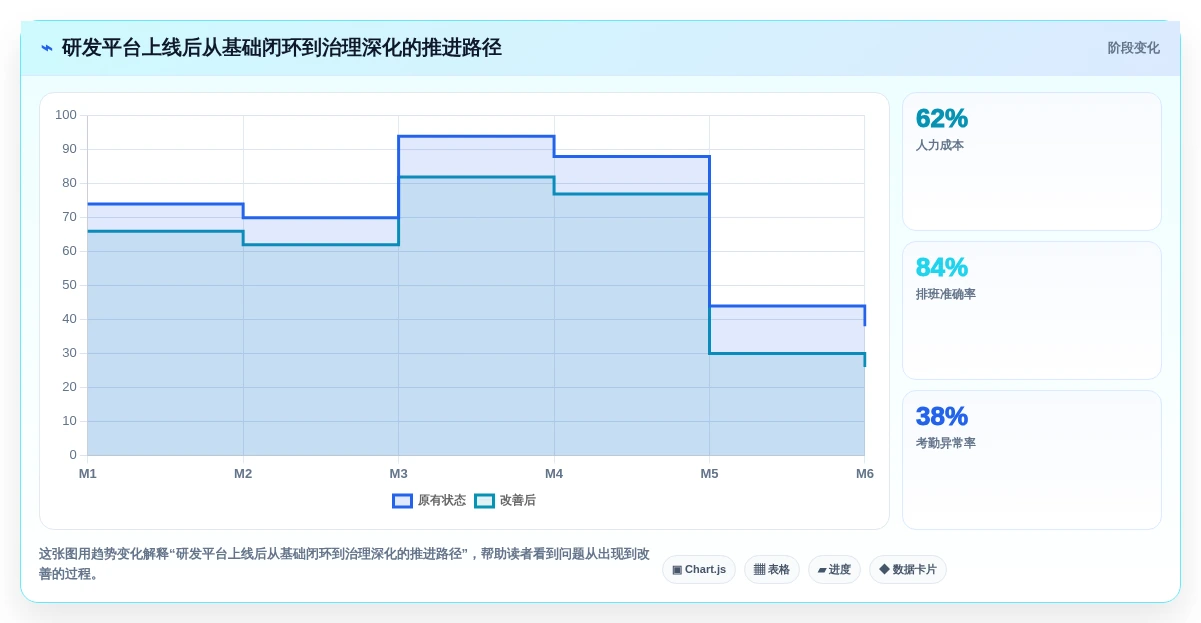Viewport: 1201px width, 623px height.
Task: Open the 62% 人力成本 card
Action: point(1032,162)
